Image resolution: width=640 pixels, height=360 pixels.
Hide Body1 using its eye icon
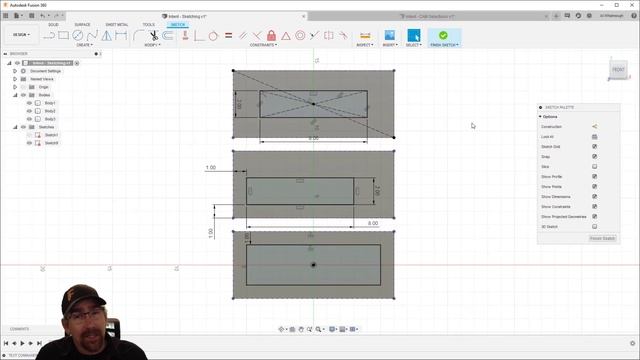pos(29,103)
